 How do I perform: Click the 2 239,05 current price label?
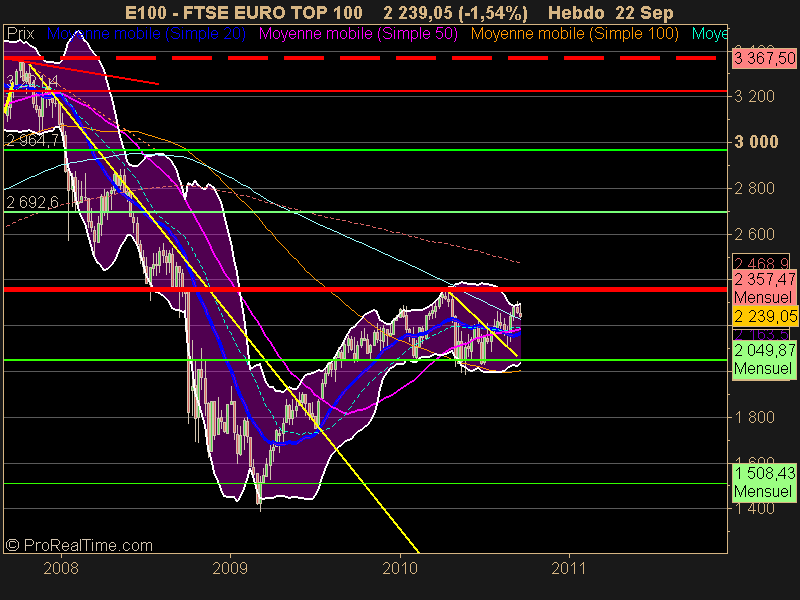[764, 316]
